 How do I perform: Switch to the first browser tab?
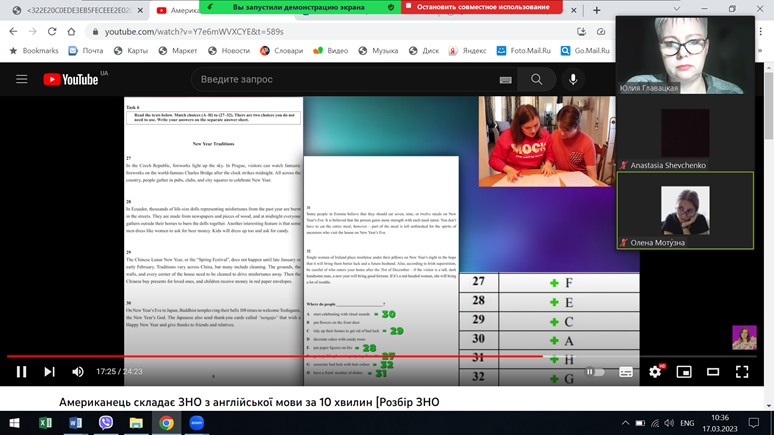tap(72, 10)
